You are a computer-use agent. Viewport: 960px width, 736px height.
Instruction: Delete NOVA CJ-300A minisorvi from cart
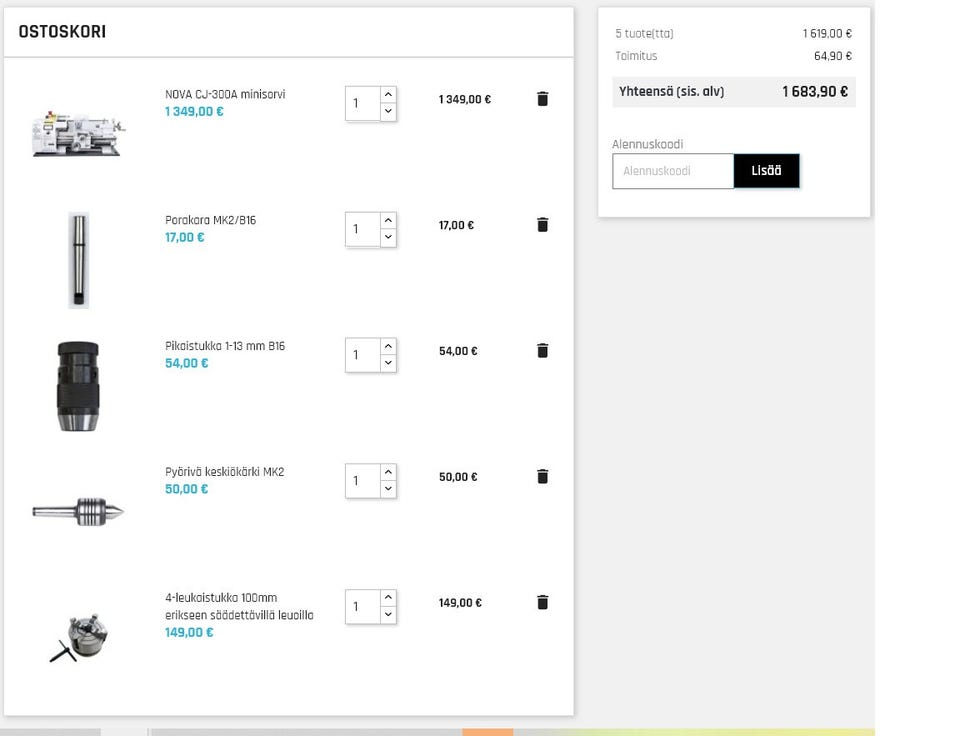coord(542,99)
